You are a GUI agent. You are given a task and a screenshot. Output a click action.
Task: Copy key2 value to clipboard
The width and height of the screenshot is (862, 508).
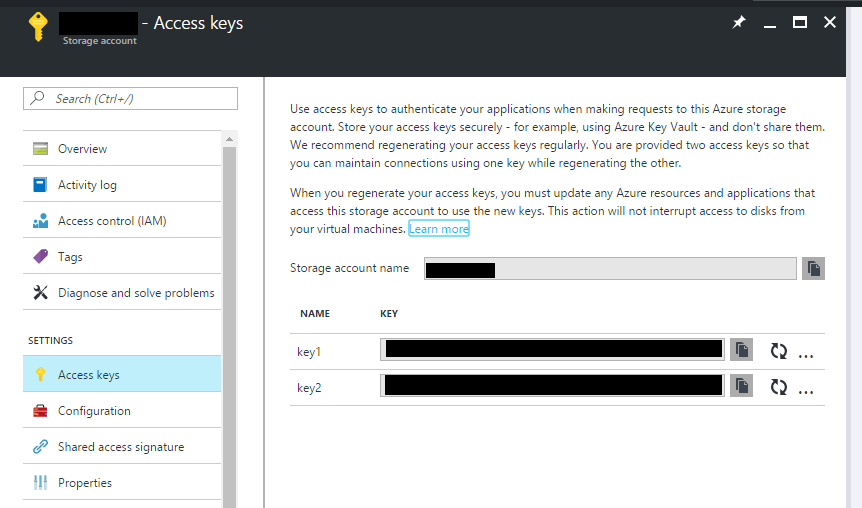pos(741,386)
